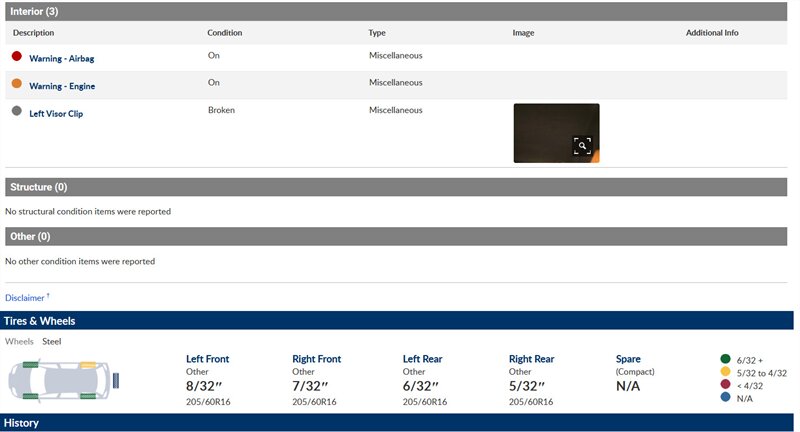Click the magnify icon on the visor clip photo
Image resolution: width=800 pixels, height=432 pixels.
pos(582,146)
